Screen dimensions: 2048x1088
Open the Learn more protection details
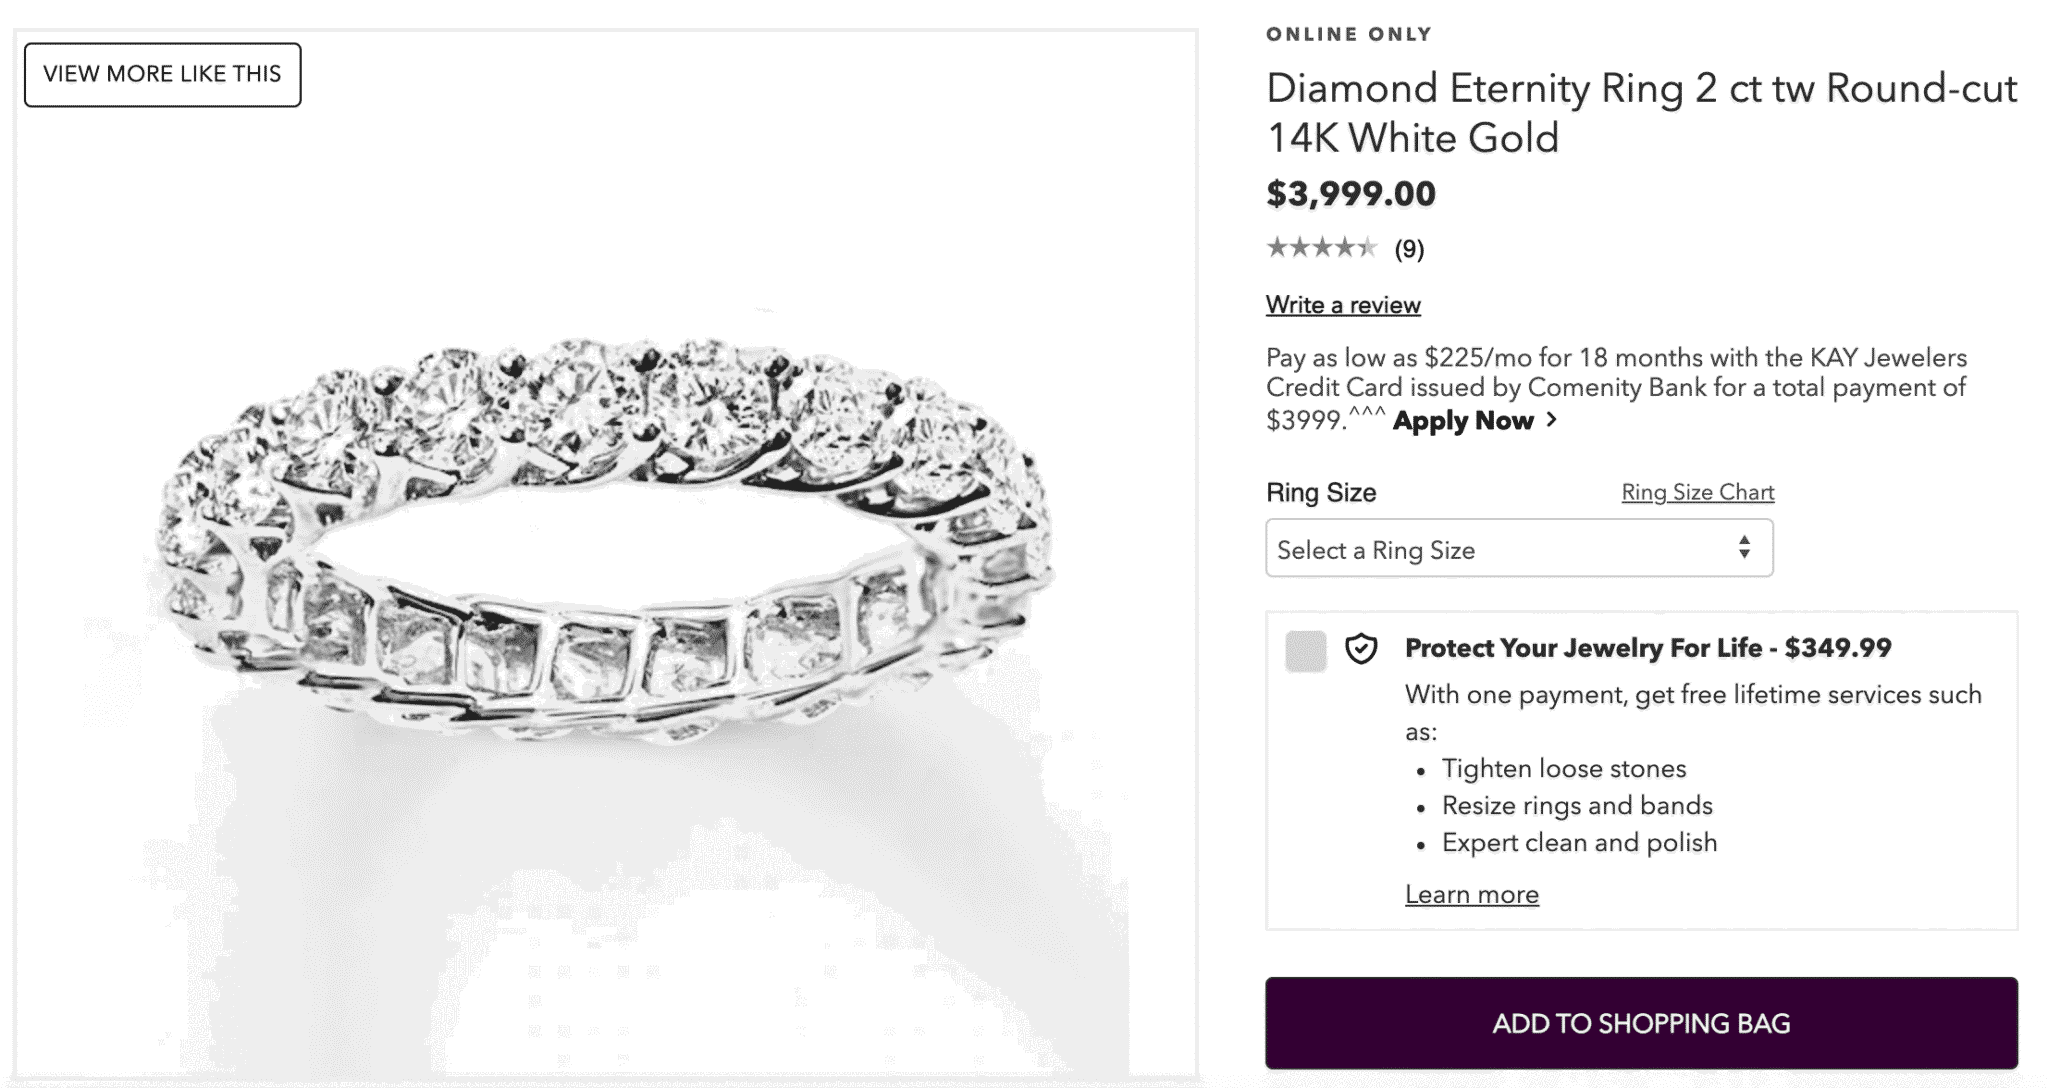(1471, 894)
